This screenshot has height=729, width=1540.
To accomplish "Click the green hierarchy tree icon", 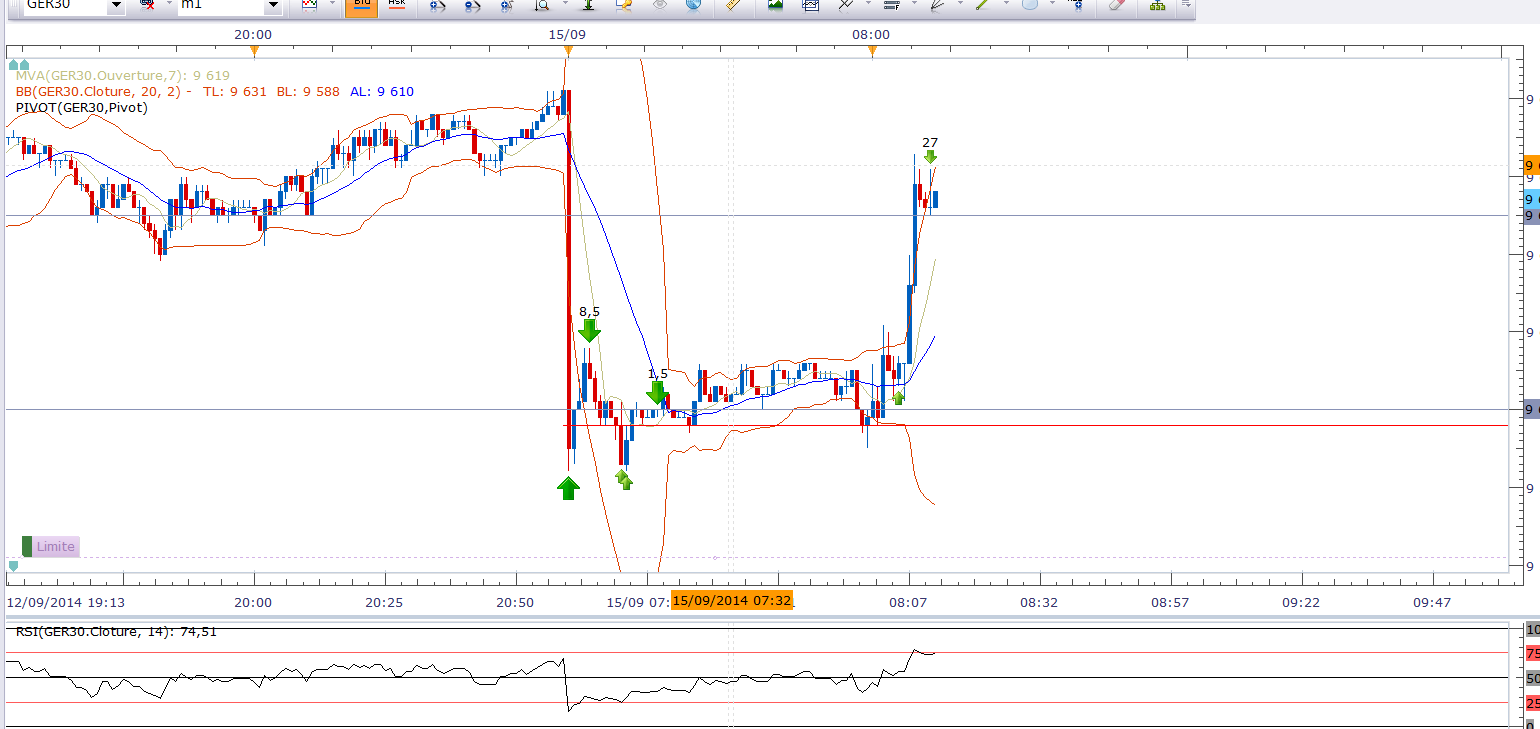I will click(x=1157, y=5).
